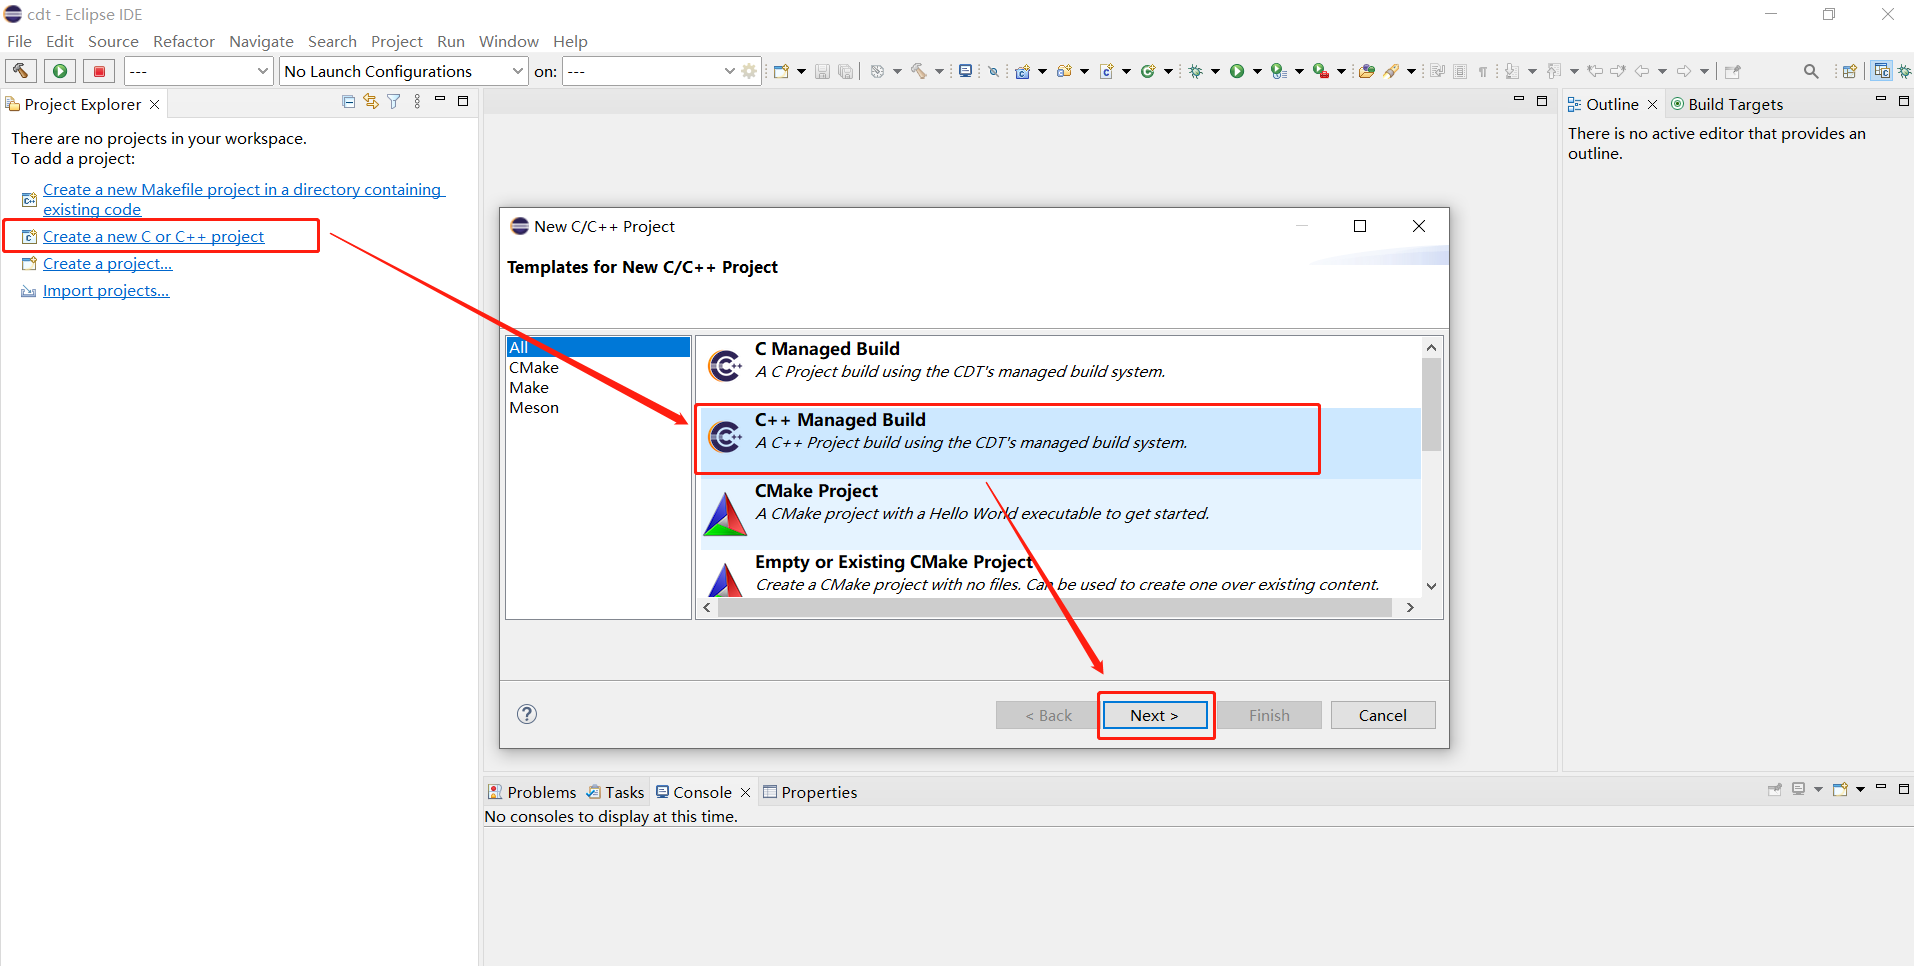Expand the Debug button dropdown arrow

(1215, 71)
